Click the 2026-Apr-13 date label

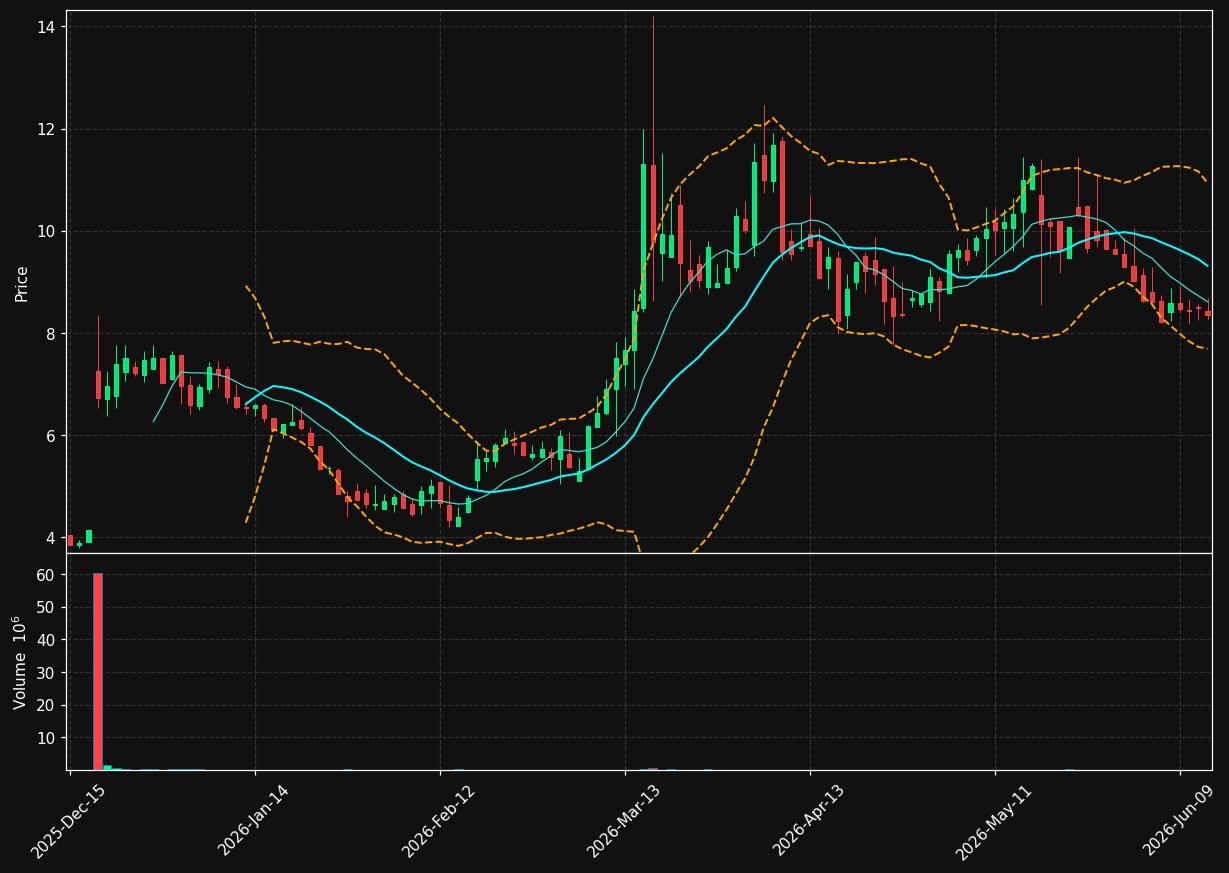(x=809, y=822)
